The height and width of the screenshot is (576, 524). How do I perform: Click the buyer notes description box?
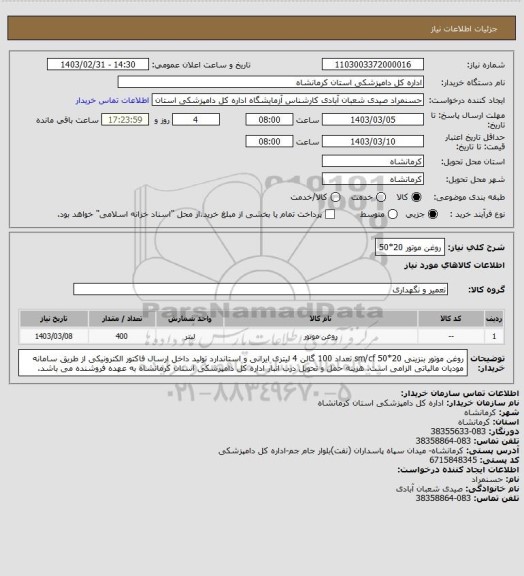243,363
